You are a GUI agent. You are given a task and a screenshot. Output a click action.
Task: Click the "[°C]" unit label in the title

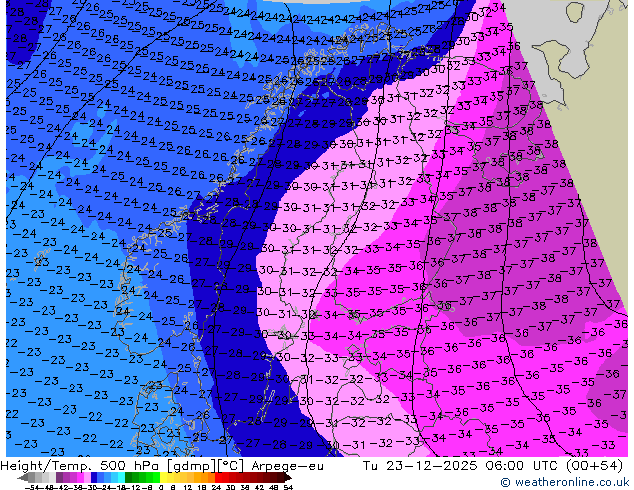tap(231, 466)
